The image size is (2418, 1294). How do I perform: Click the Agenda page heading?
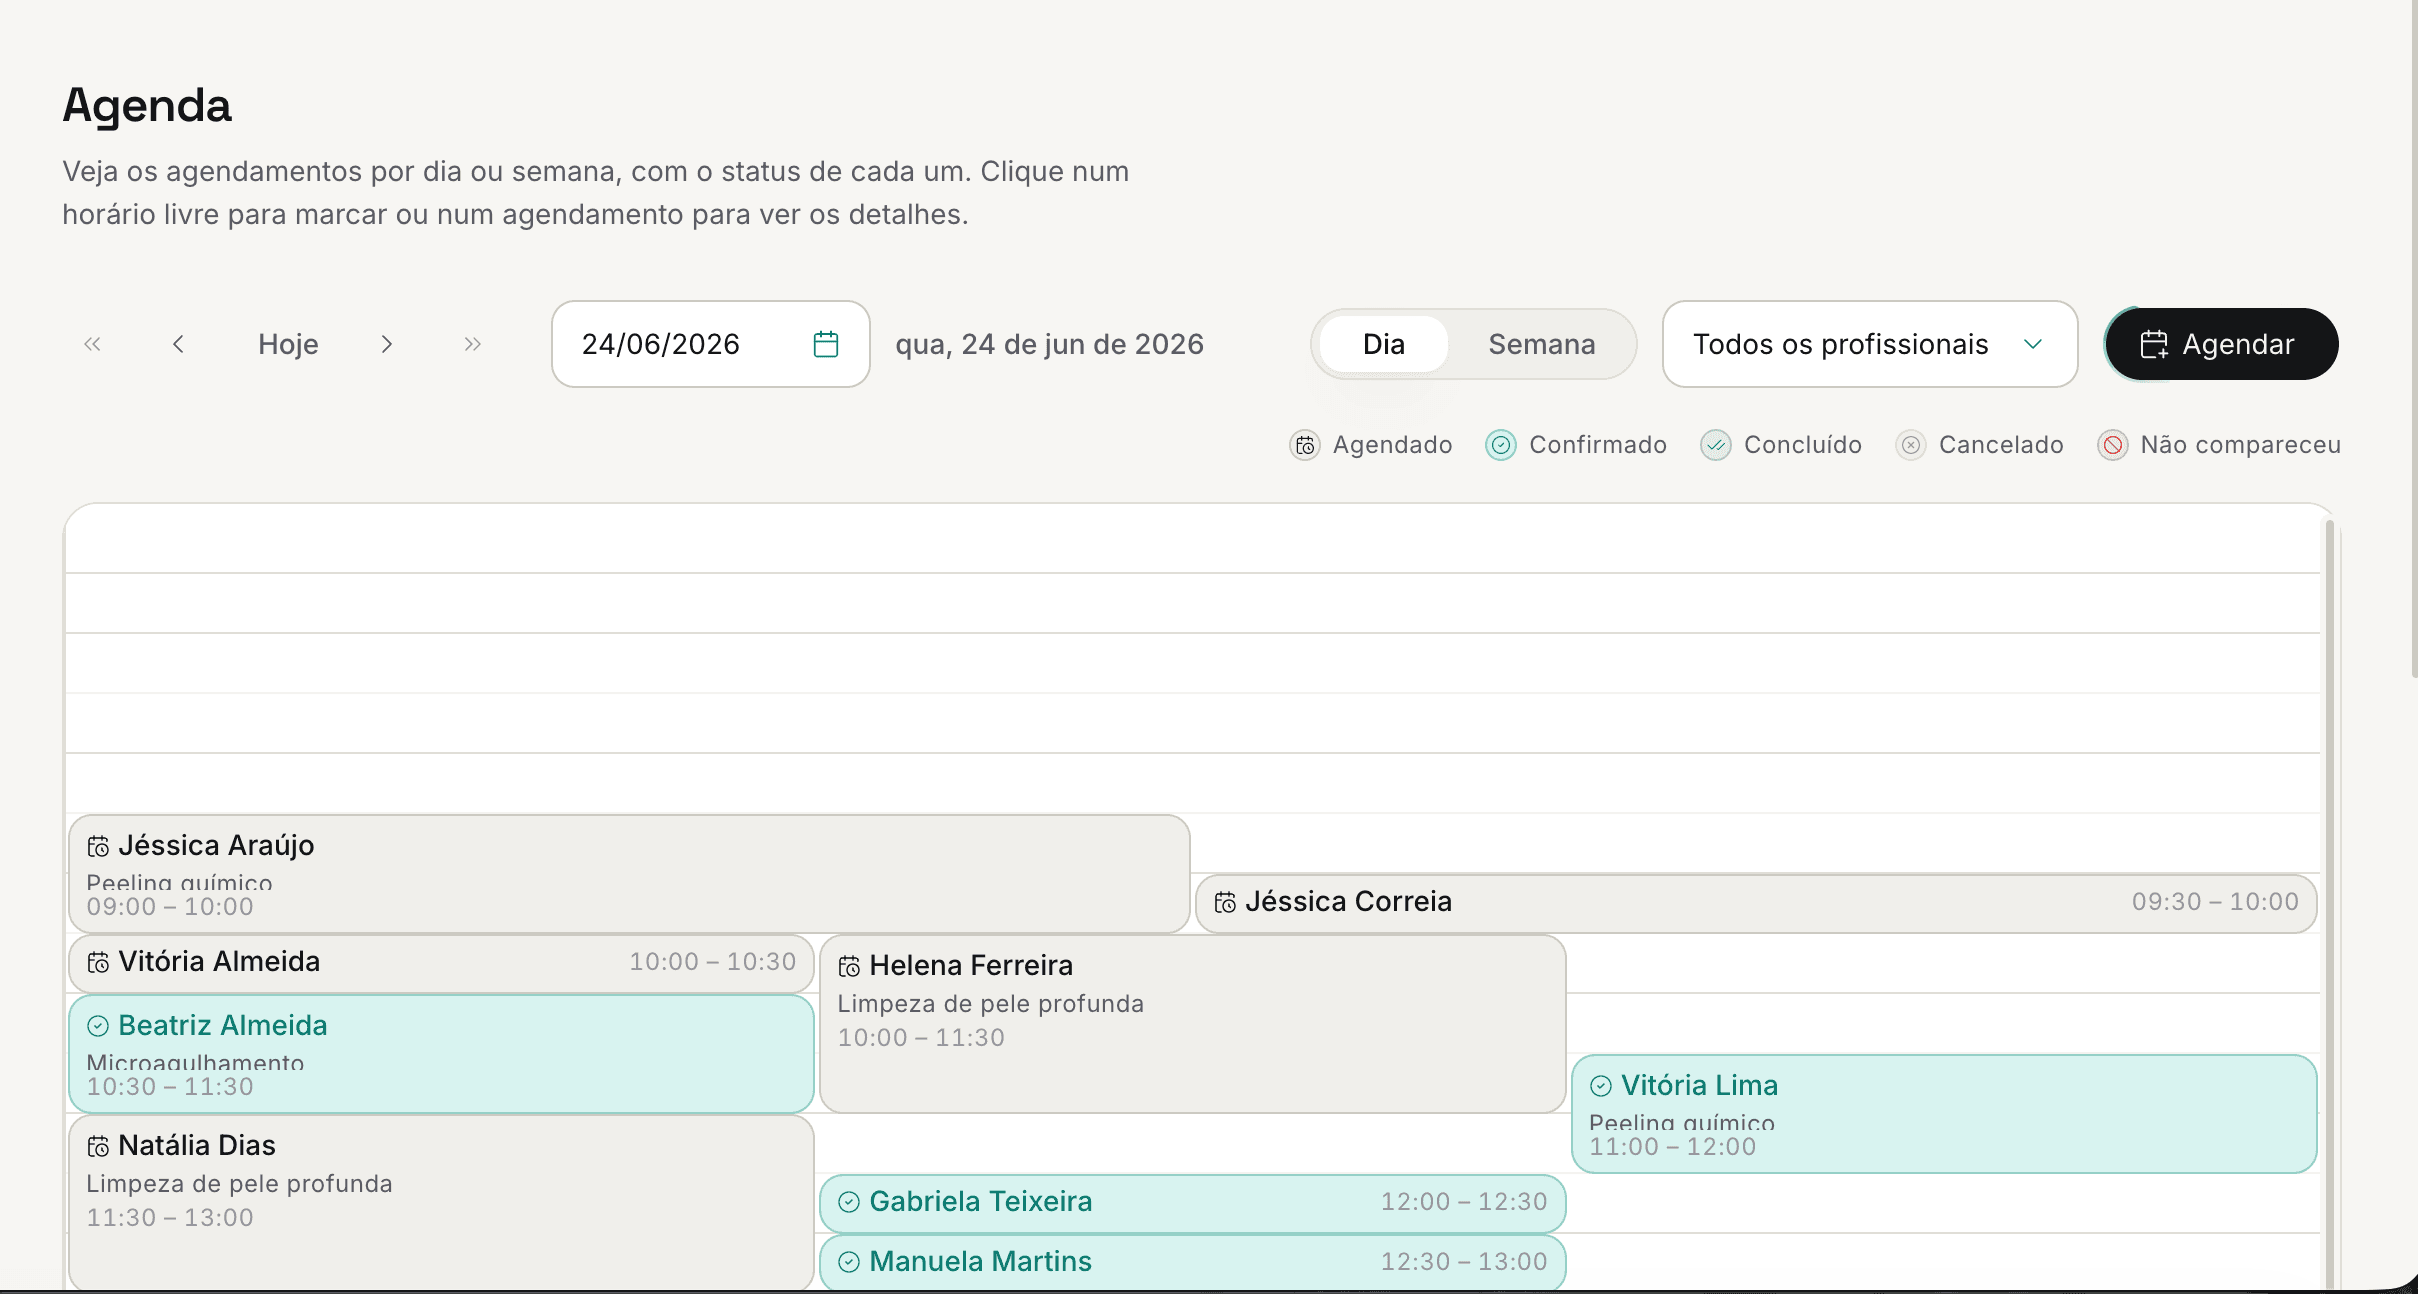coord(147,105)
